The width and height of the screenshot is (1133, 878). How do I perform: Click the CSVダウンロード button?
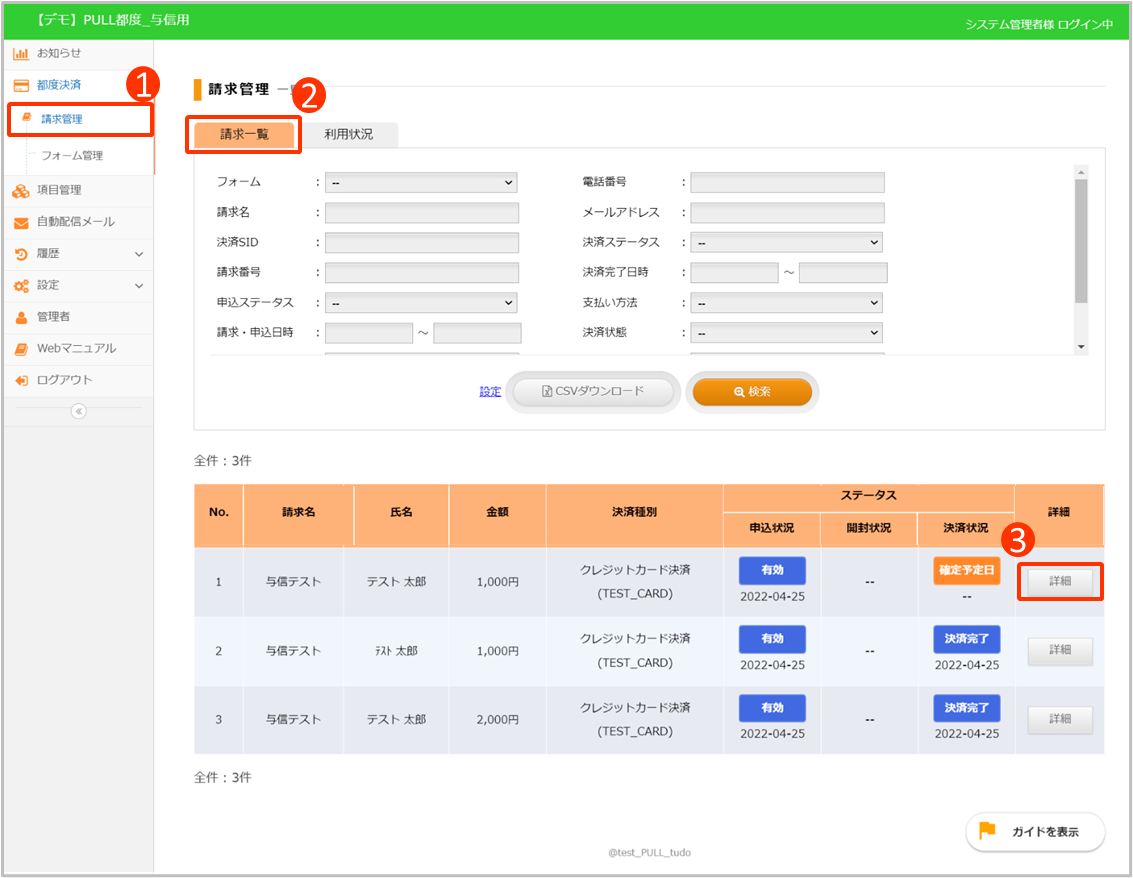pyautogui.click(x=594, y=392)
